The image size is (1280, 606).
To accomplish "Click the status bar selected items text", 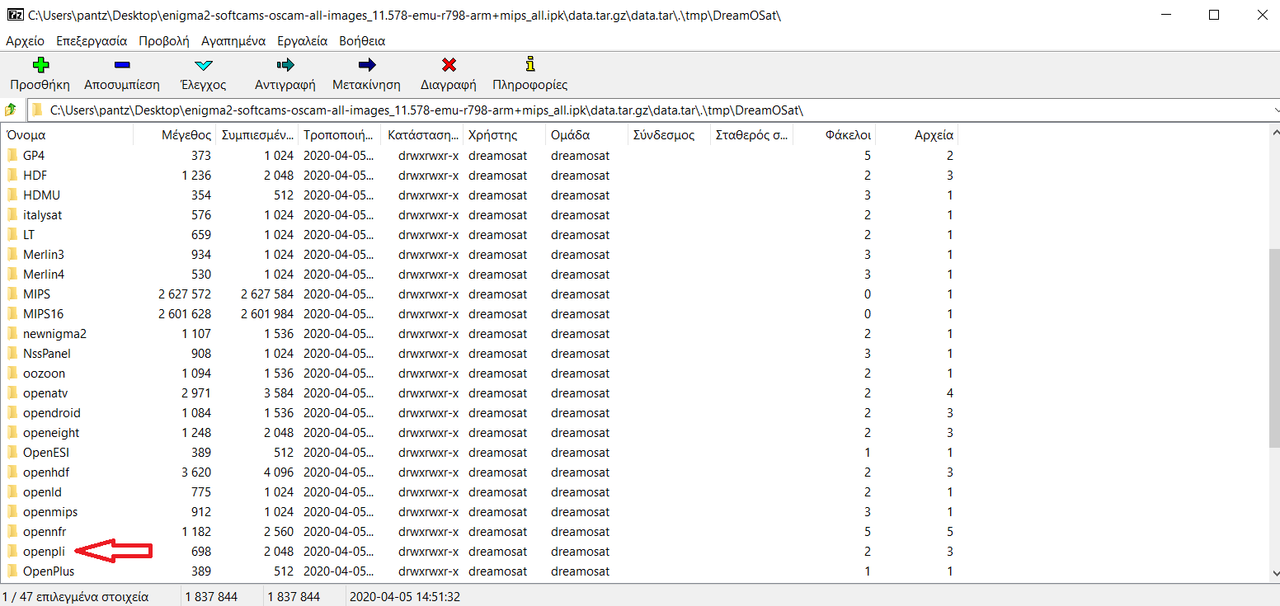I will coord(76,596).
